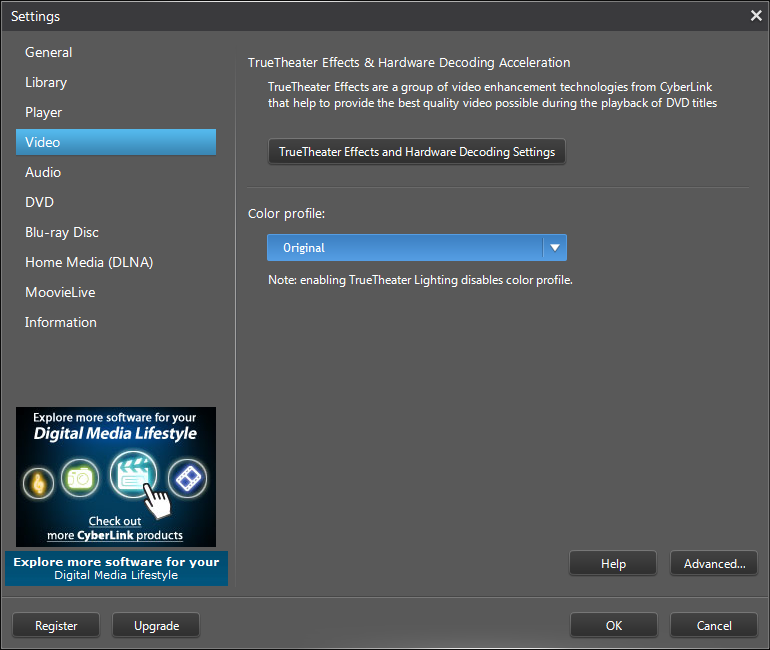
Task: Show Blu-ray Disc settings
Action: click(62, 232)
